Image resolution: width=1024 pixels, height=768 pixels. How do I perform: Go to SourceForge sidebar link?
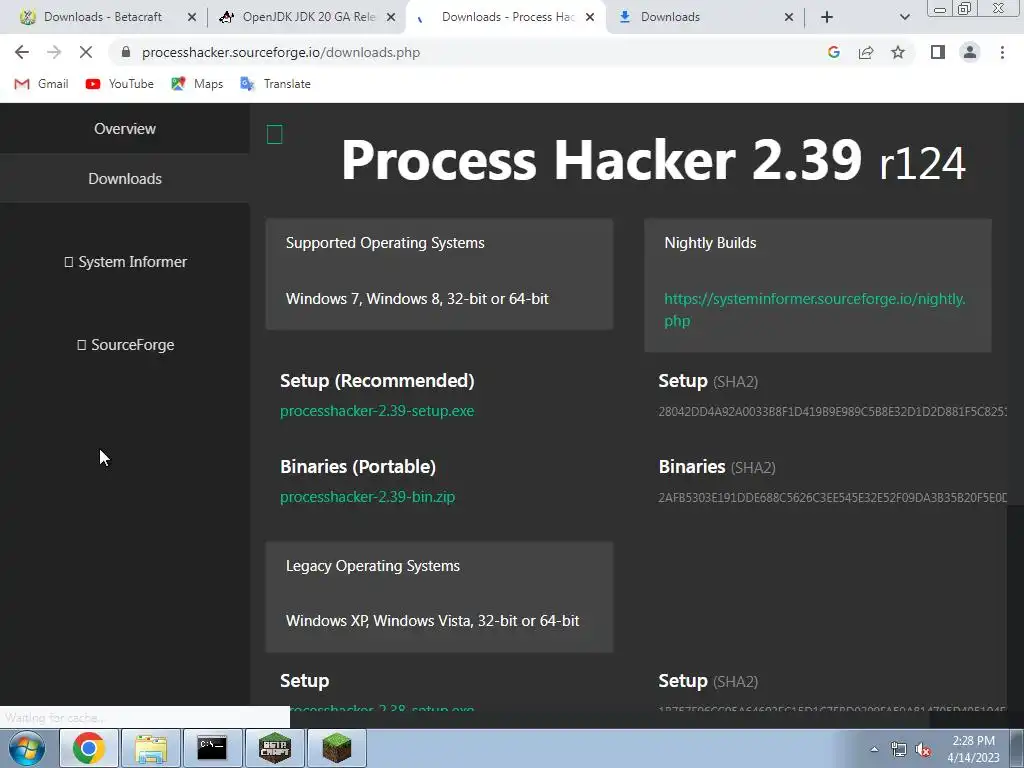(125, 345)
